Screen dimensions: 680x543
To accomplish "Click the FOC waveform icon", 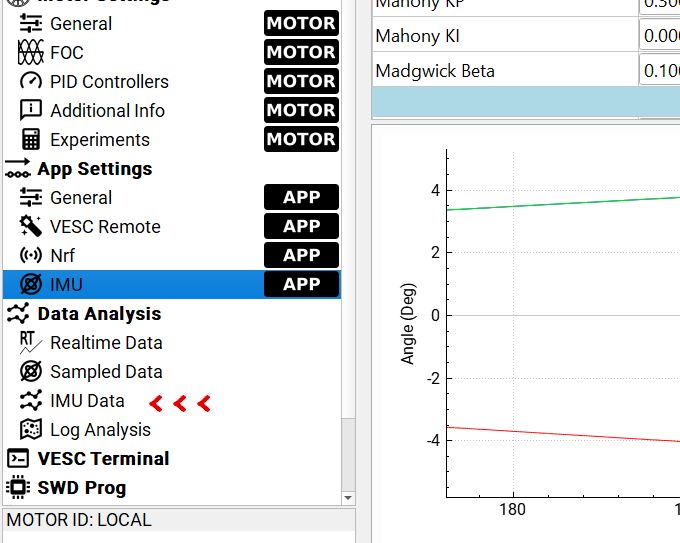I will (x=31, y=52).
